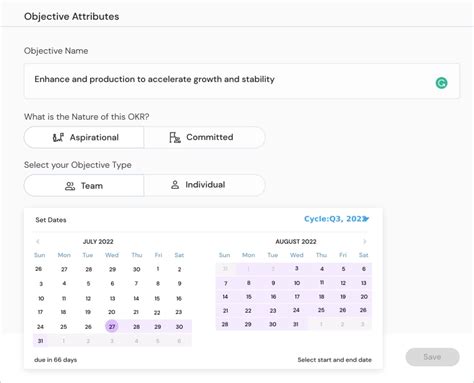The width and height of the screenshot is (474, 383).
Task: Click the Save button
Action: point(432,357)
